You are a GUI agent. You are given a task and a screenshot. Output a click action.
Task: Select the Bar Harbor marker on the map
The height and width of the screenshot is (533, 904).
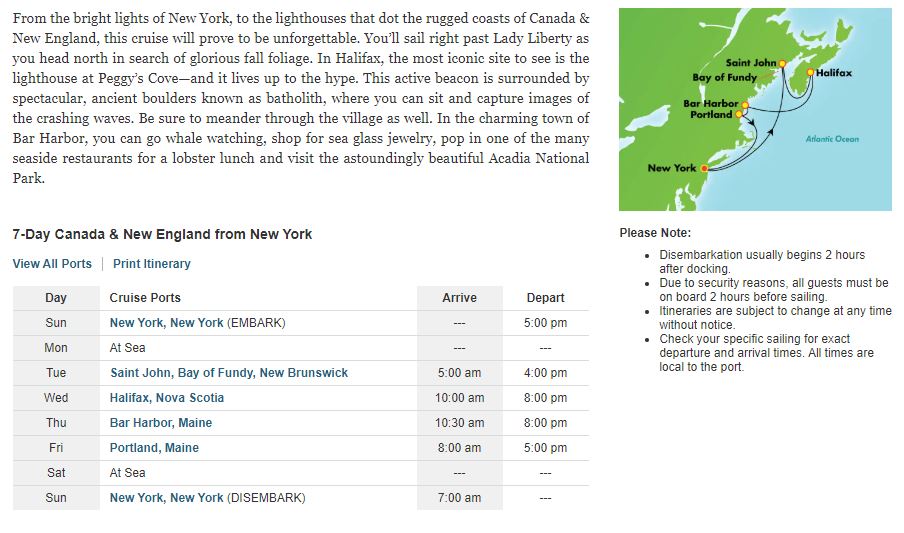click(745, 104)
